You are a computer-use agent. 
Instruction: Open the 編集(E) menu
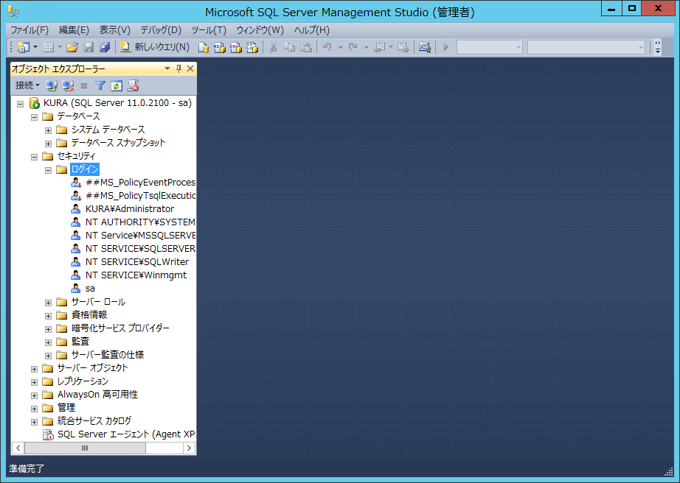coord(74,30)
